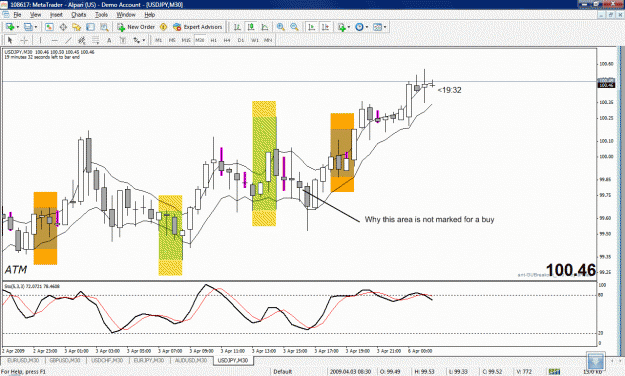Select the Equidistant Channel tool

pyautogui.click(x=82, y=40)
